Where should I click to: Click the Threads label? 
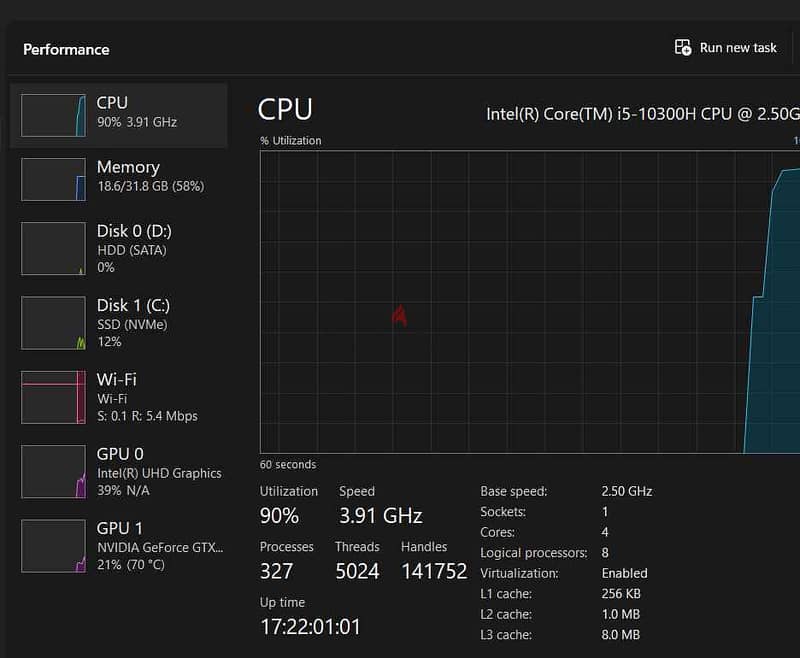click(x=357, y=547)
